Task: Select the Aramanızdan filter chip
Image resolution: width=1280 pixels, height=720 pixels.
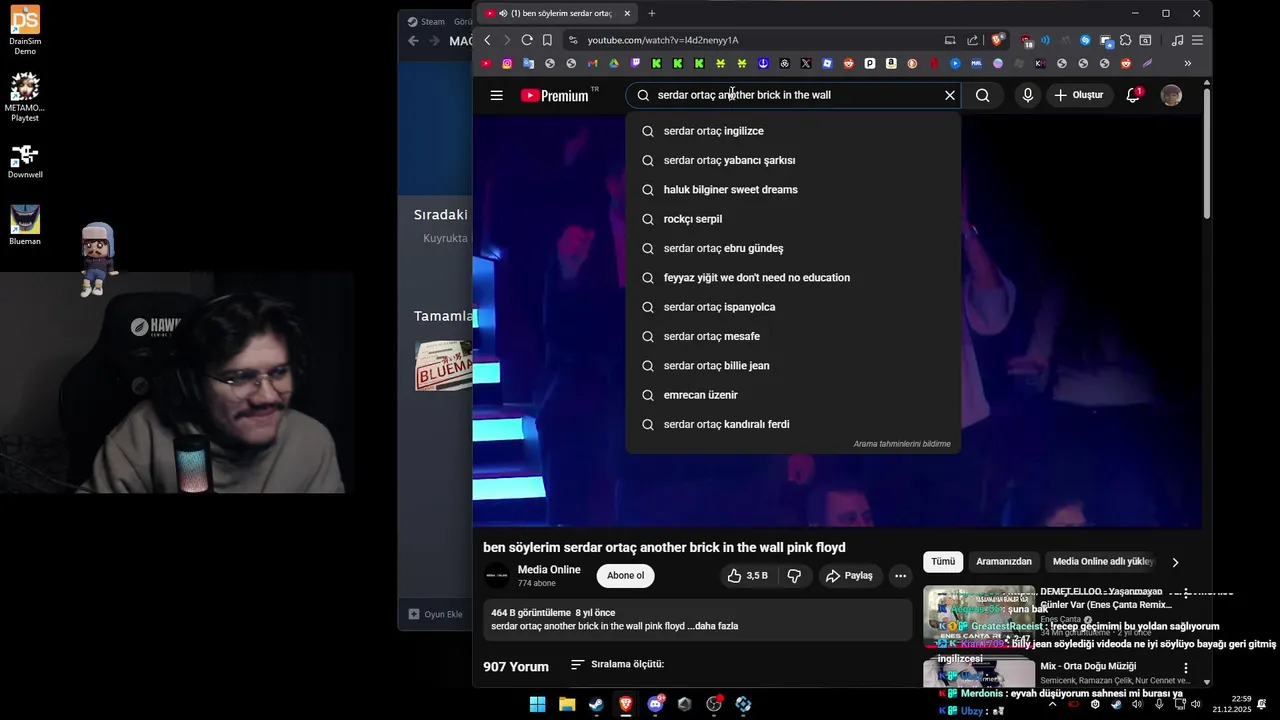Action: (1004, 562)
